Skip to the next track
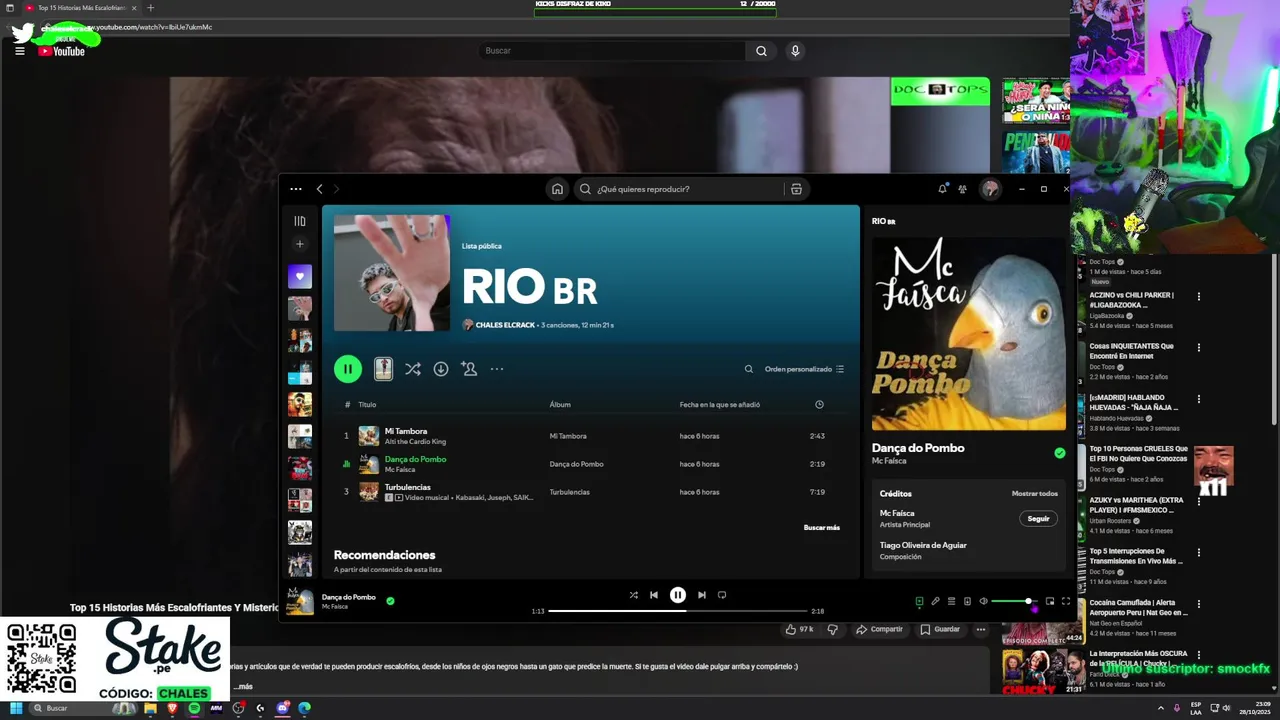The image size is (1280, 720). [702, 595]
